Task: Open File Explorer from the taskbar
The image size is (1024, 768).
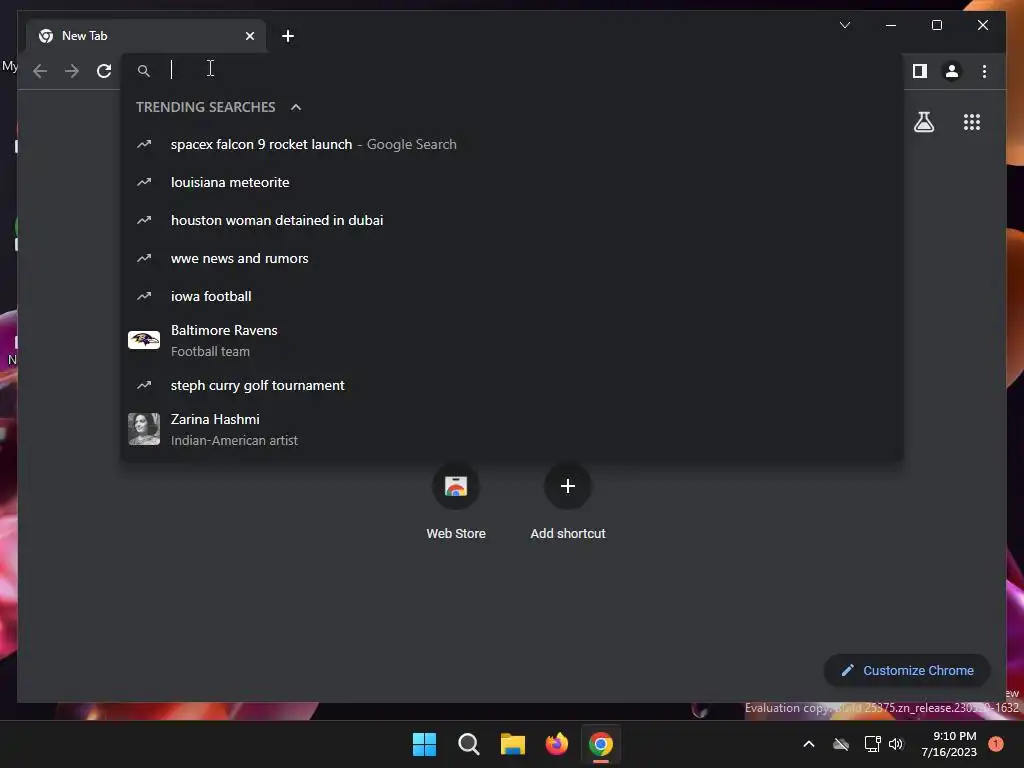Action: (513, 744)
